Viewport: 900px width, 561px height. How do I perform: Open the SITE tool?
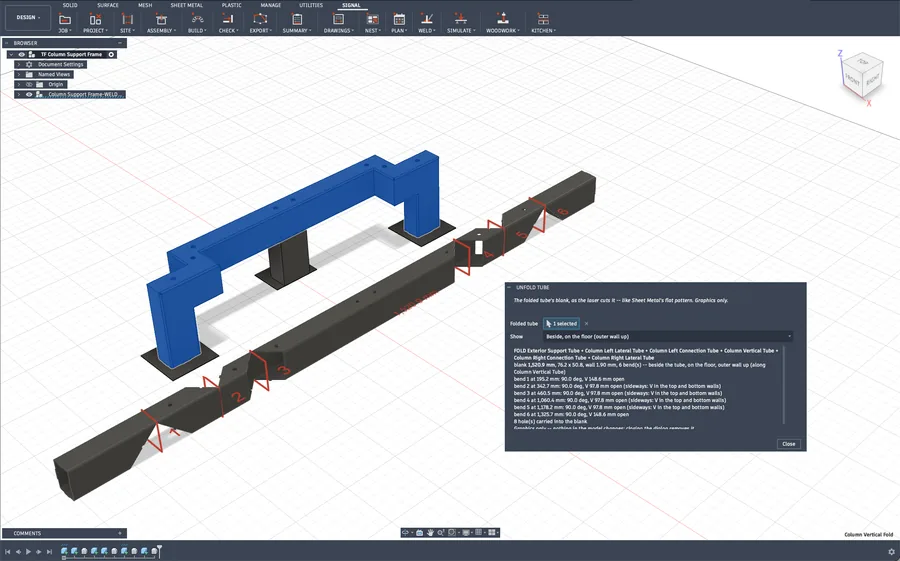pos(127,23)
